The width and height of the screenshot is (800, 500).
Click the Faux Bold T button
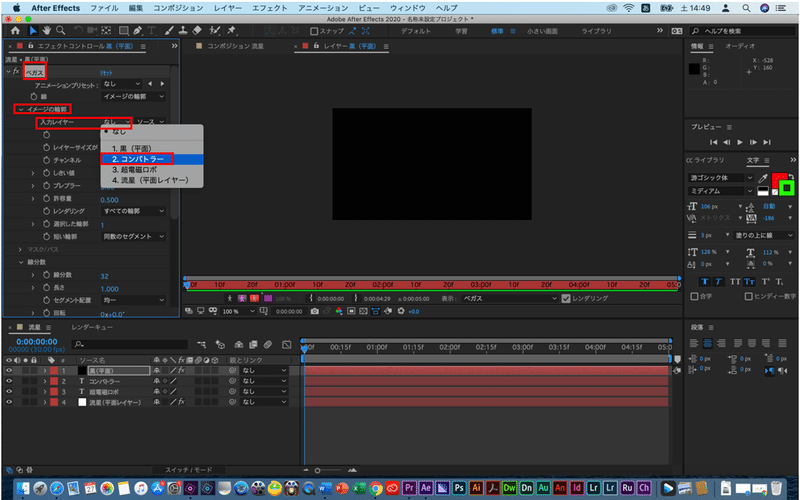coord(705,282)
